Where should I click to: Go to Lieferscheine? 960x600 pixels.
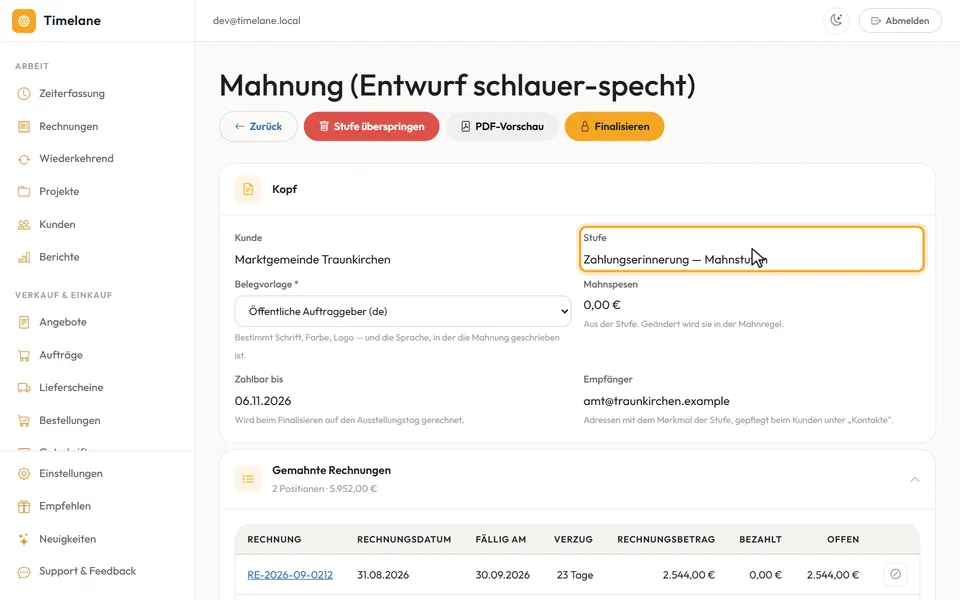71,388
